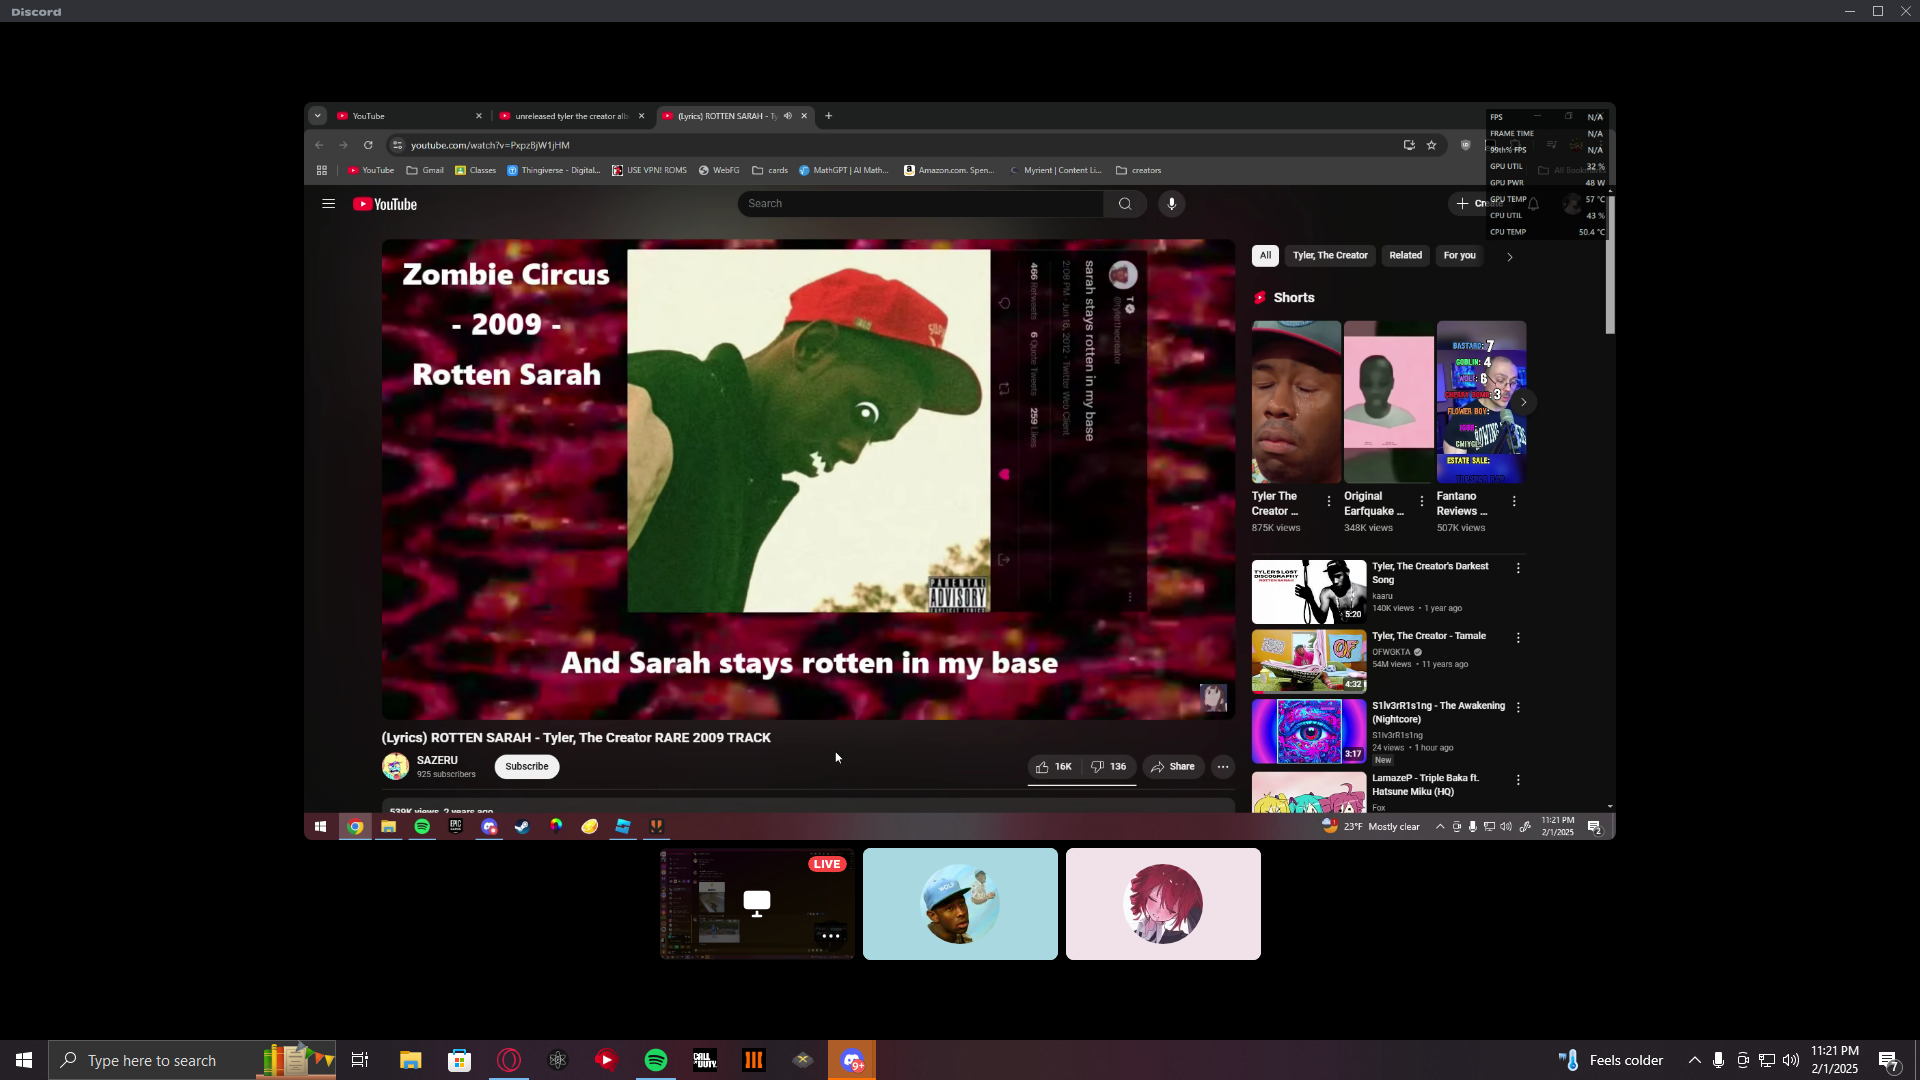Viewport: 1920px width, 1080px height.
Task: Dislike the video with 136 thumbs-down
Action: pyautogui.click(x=1108, y=767)
